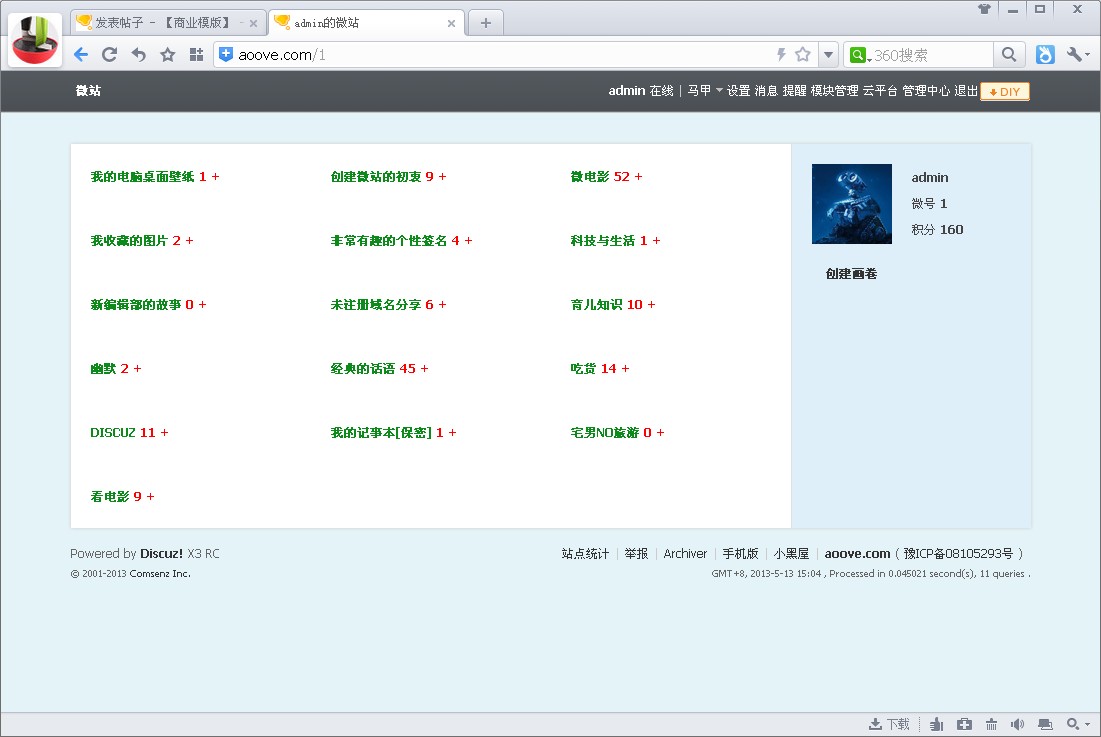Open a new tab with plus button
The height and width of the screenshot is (737, 1101).
485,23
